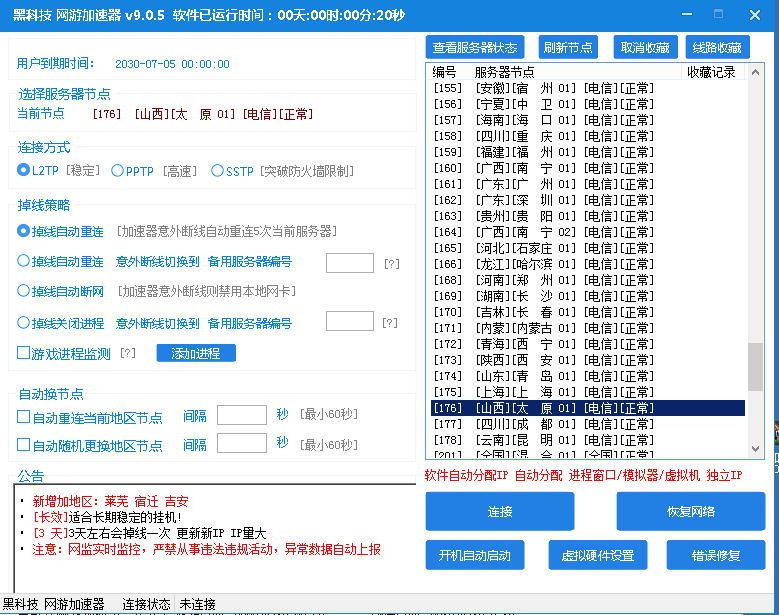The image size is (779, 615).
Task: Enable 游戏进程监测 checkbox
Action: point(23,353)
